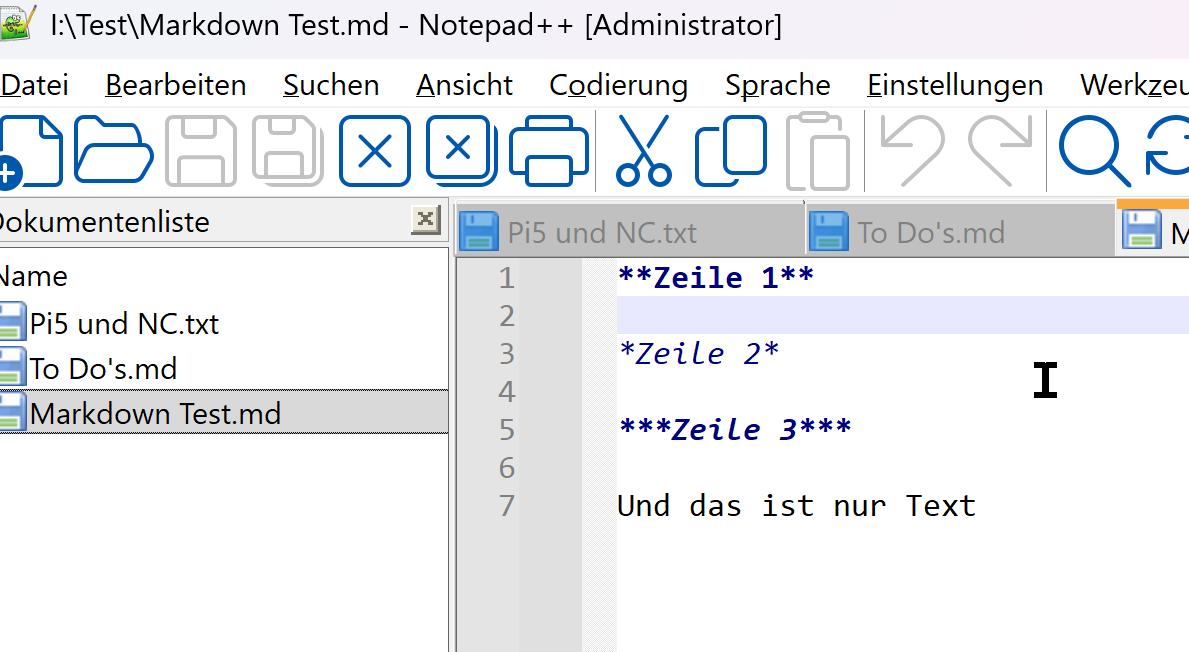This screenshot has width=1189, height=652.
Task: Click file icon next to Markdown Test.md in list
Action: pos(12,412)
